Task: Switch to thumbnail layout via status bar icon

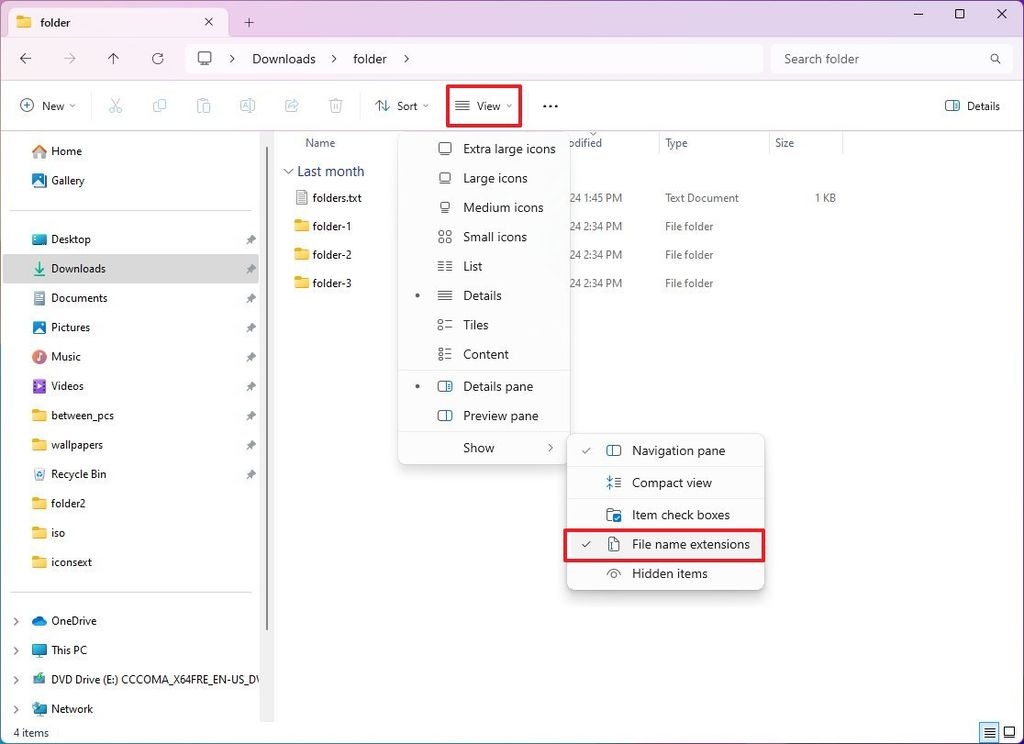Action: pyautogui.click(x=1011, y=732)
